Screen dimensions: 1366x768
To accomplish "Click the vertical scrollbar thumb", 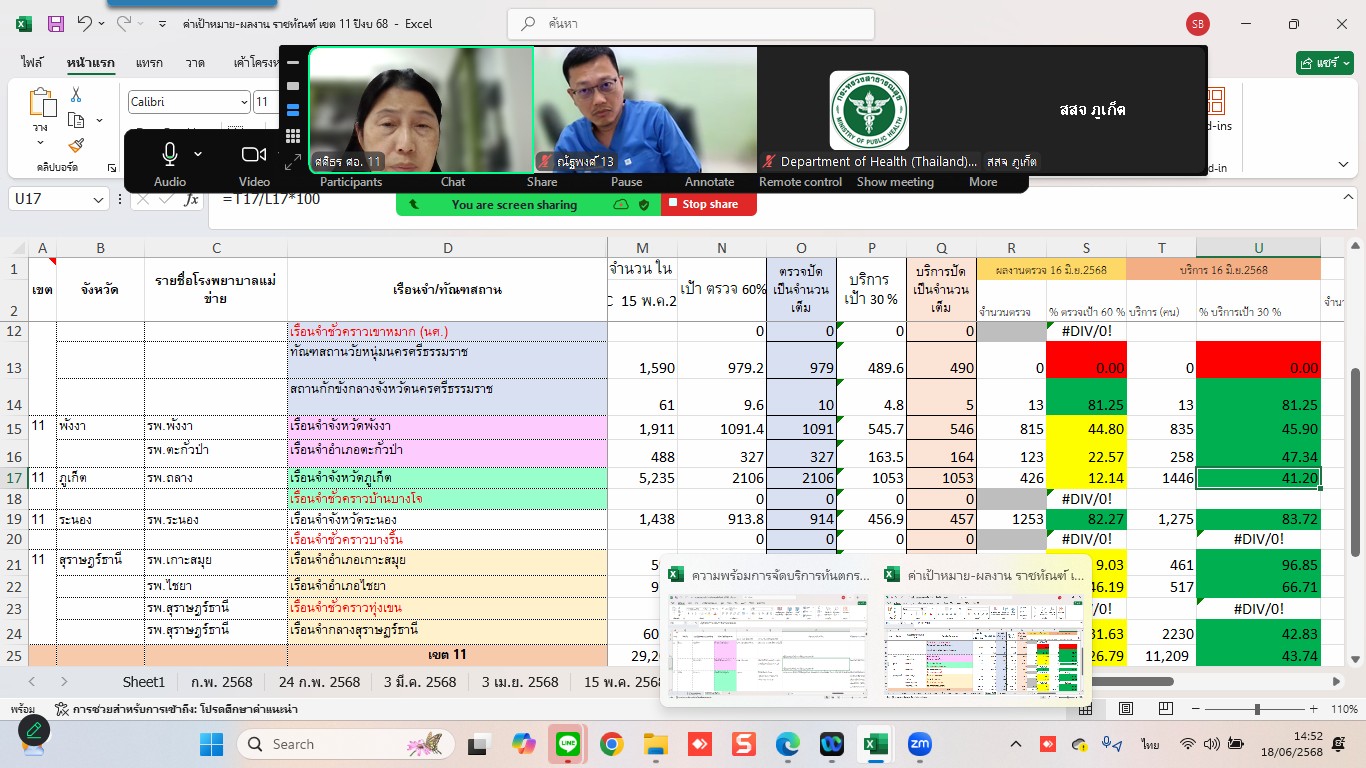I will point(1356,461).
